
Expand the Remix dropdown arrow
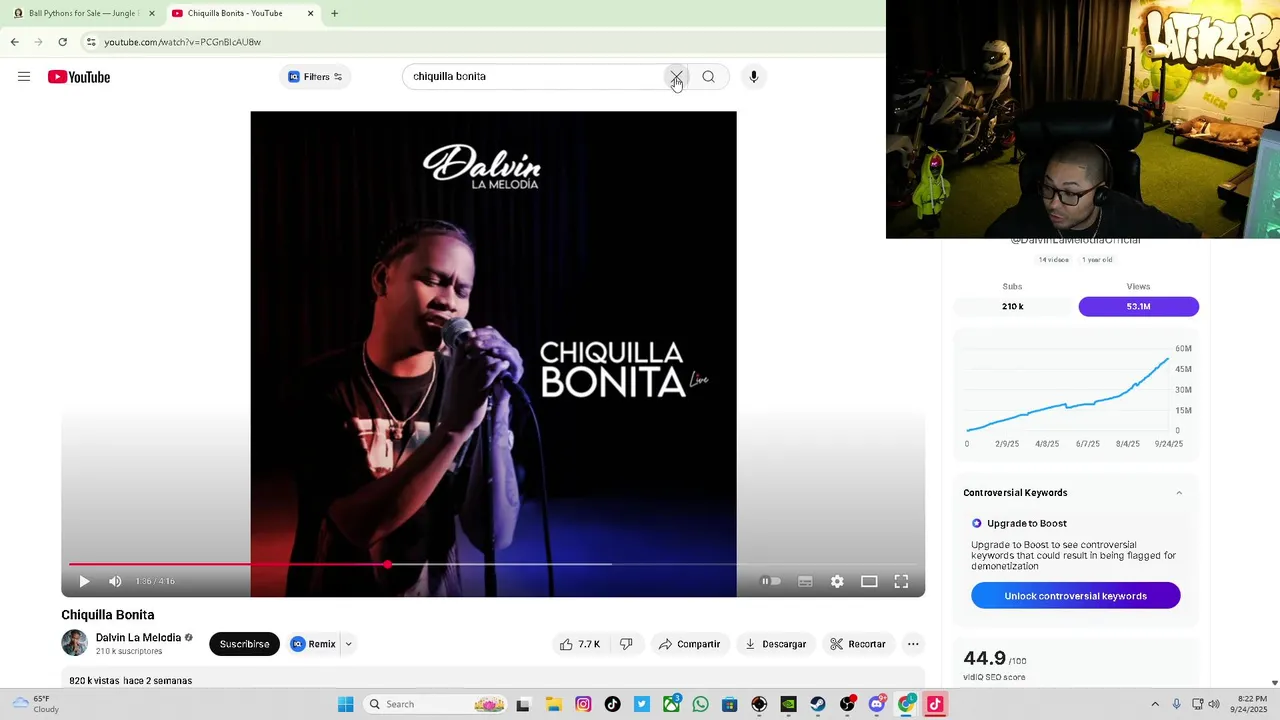(348, 644)
